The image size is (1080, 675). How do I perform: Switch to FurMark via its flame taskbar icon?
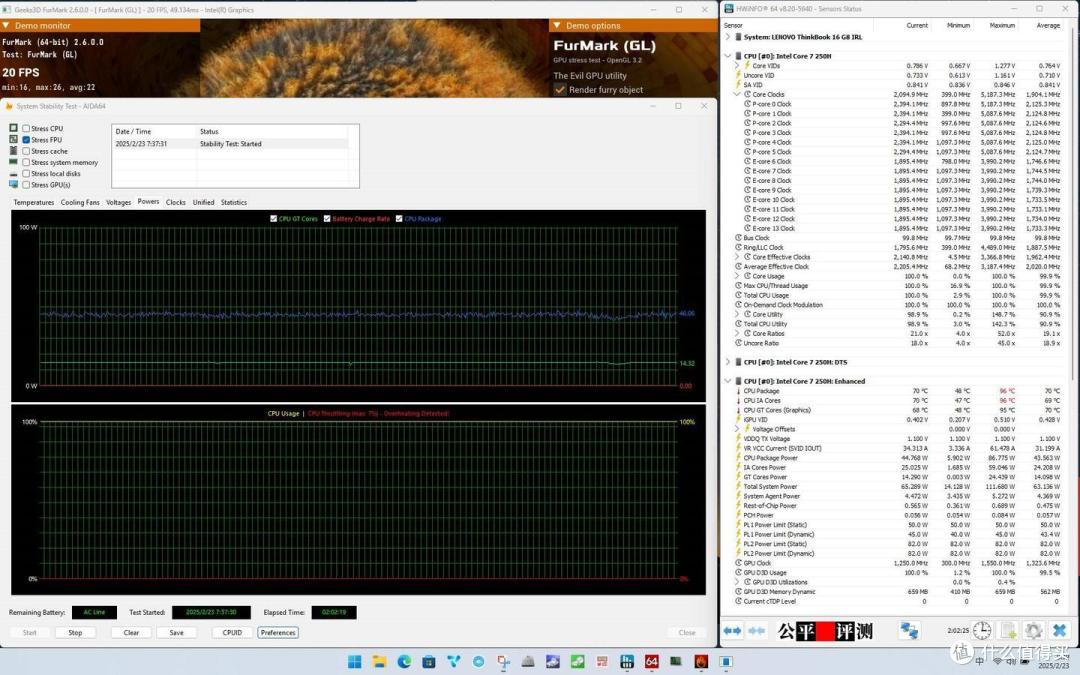click(x=701, y=662)
